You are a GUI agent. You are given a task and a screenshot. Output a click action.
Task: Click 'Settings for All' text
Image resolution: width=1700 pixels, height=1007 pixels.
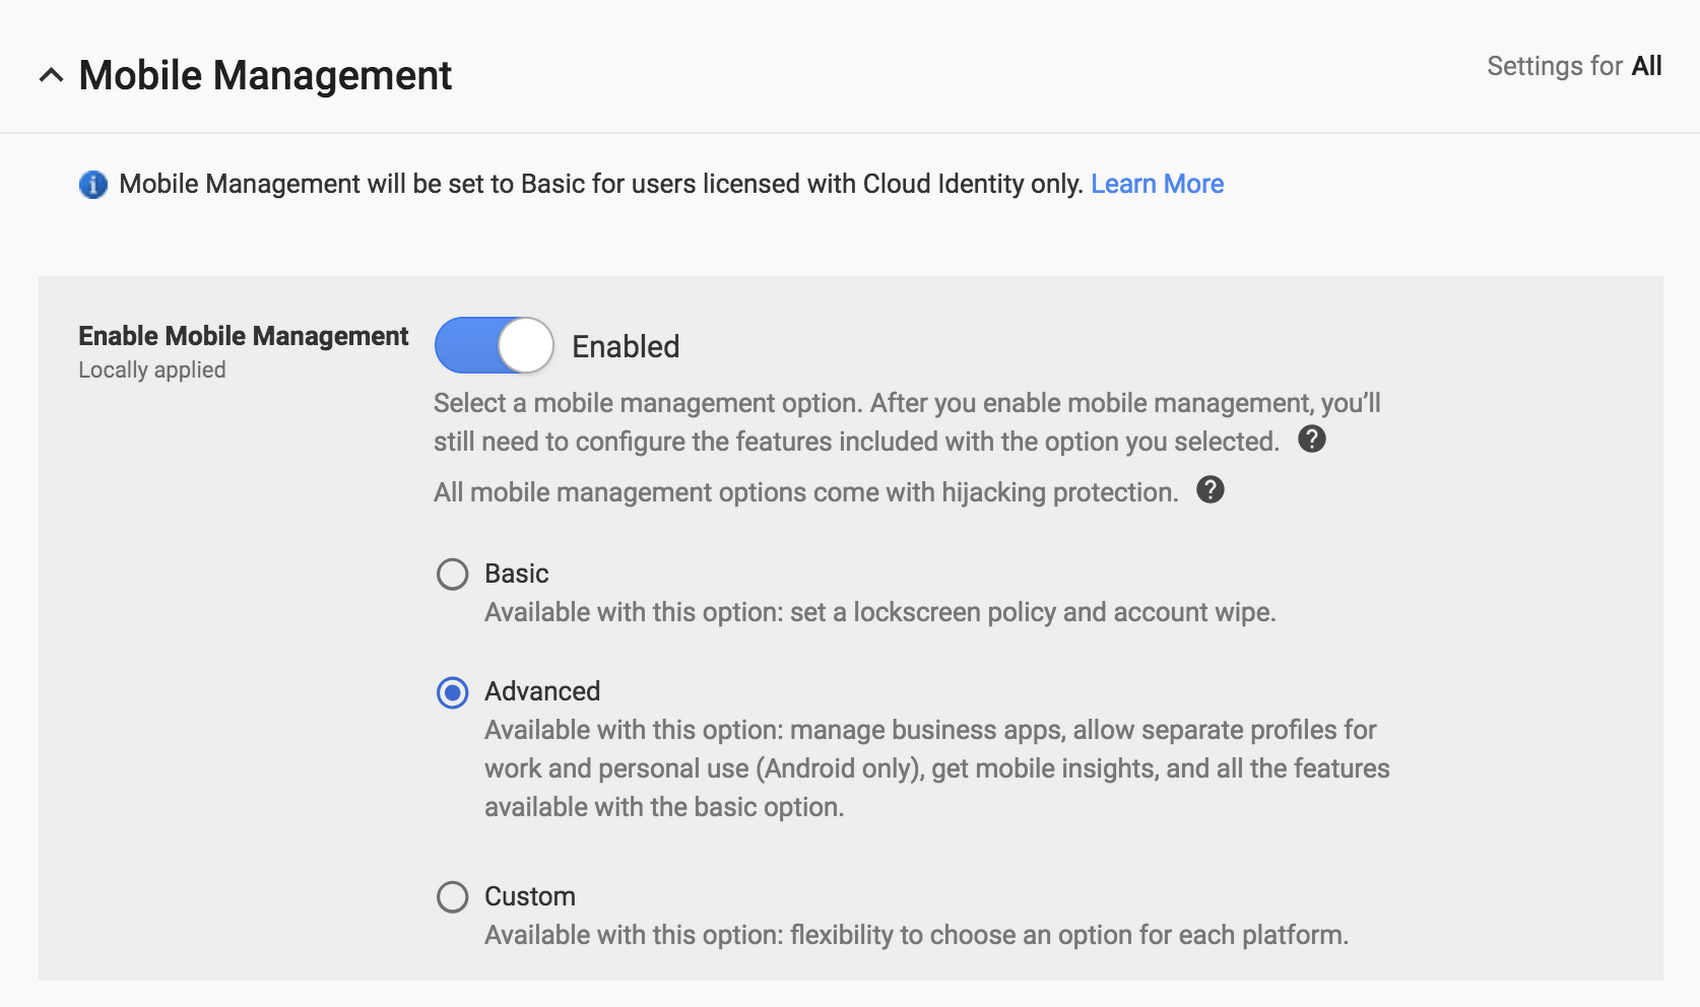tap(1574, 66)
